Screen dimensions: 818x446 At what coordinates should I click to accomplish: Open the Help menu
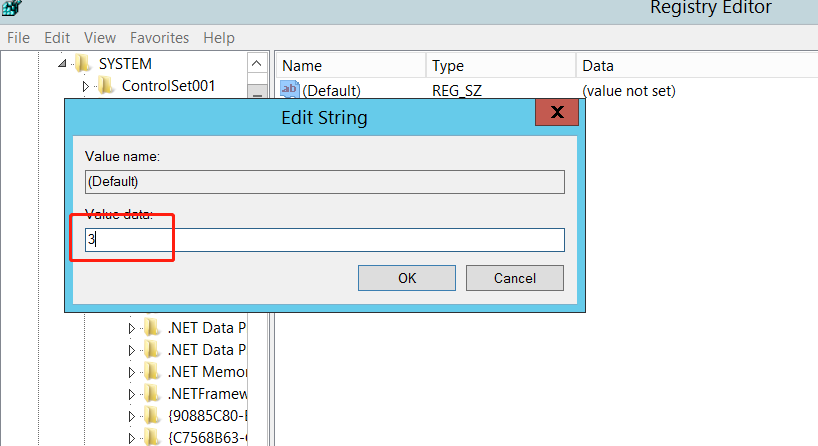tap(219, 38)
